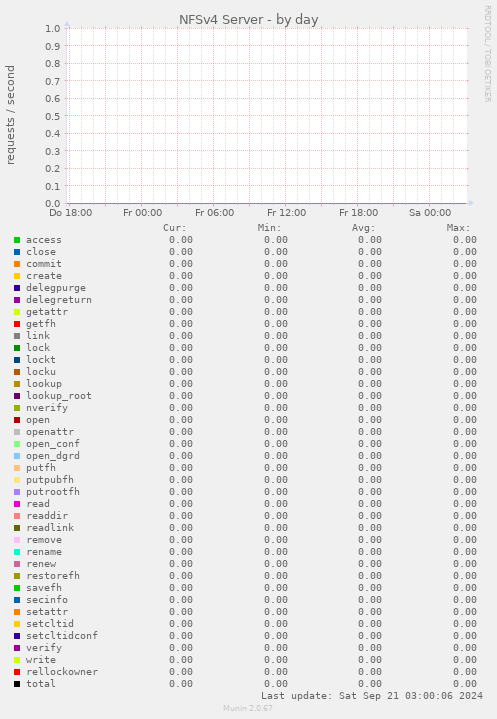497x719 pixels.
Task: Select the nverify legend label
Action: 47,408
